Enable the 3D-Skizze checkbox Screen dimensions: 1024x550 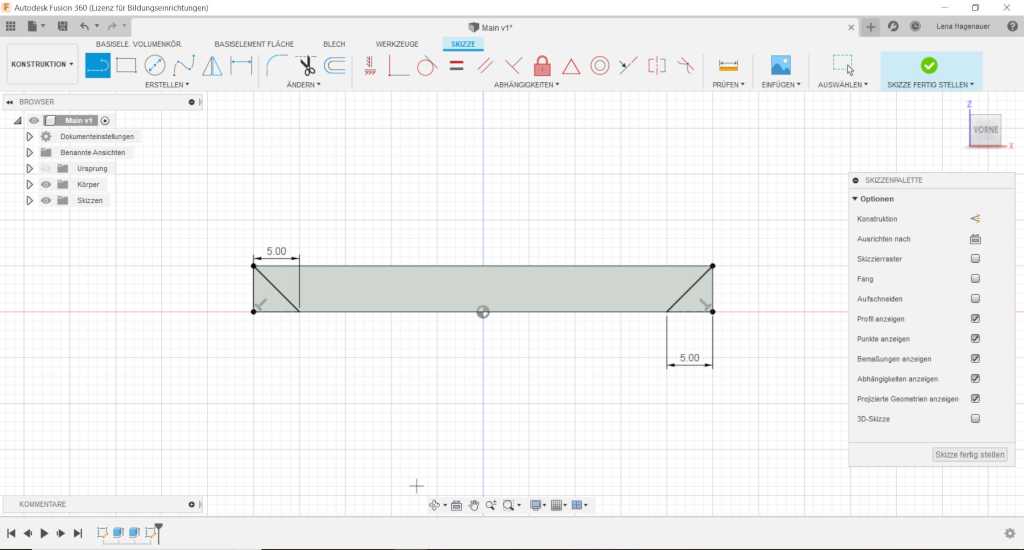pyautogui.click(x=975, y=419)
